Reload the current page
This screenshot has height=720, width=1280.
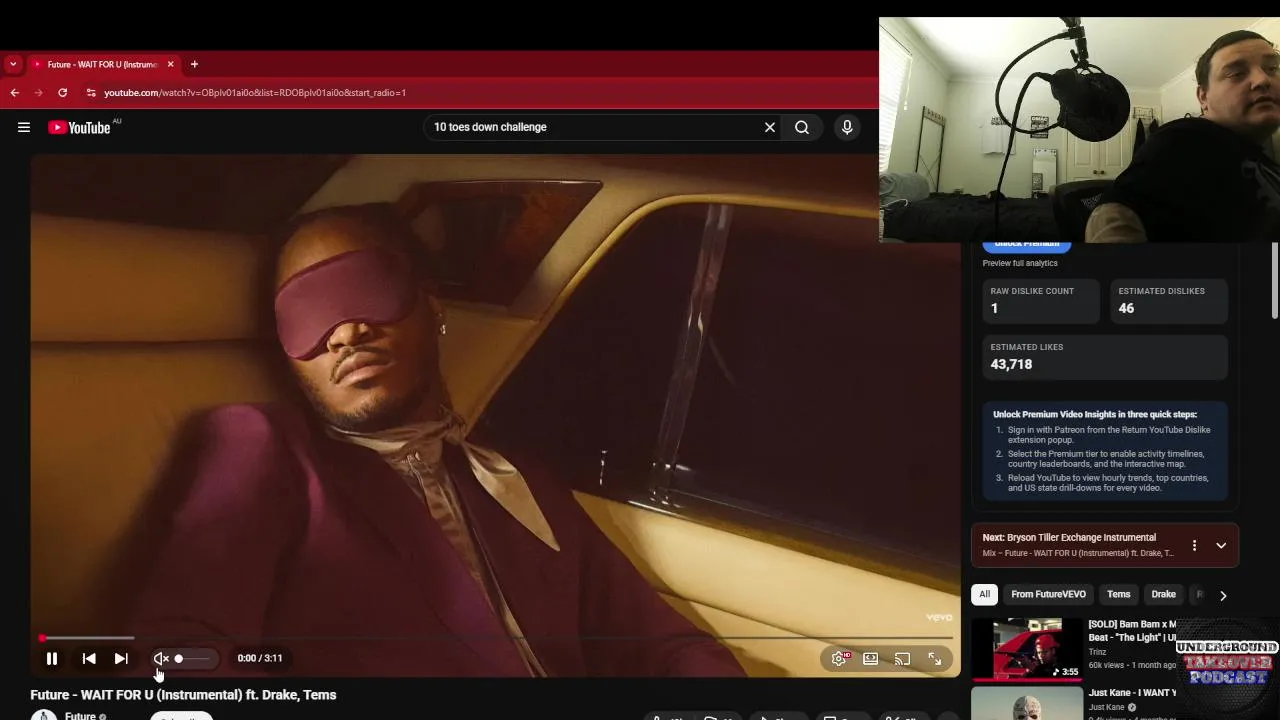pos(62,92)
